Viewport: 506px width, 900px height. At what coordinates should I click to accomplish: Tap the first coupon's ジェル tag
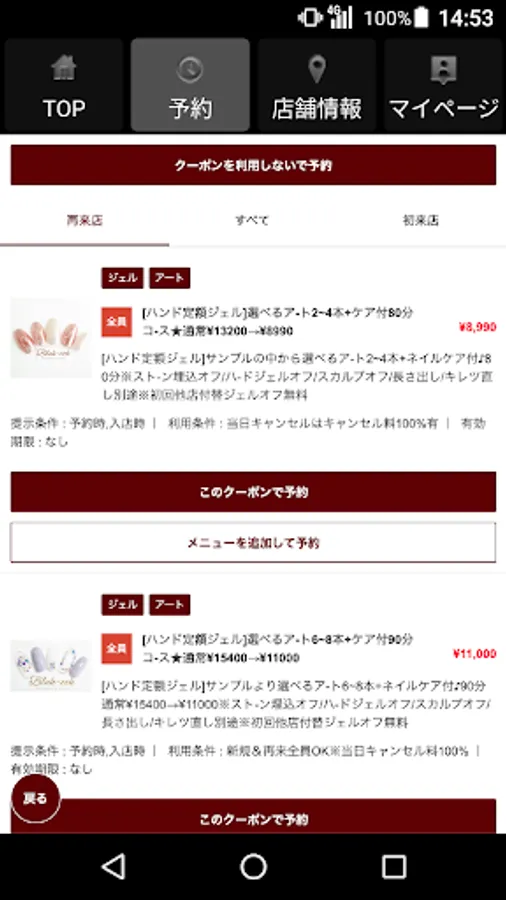(x=122, y=278)
